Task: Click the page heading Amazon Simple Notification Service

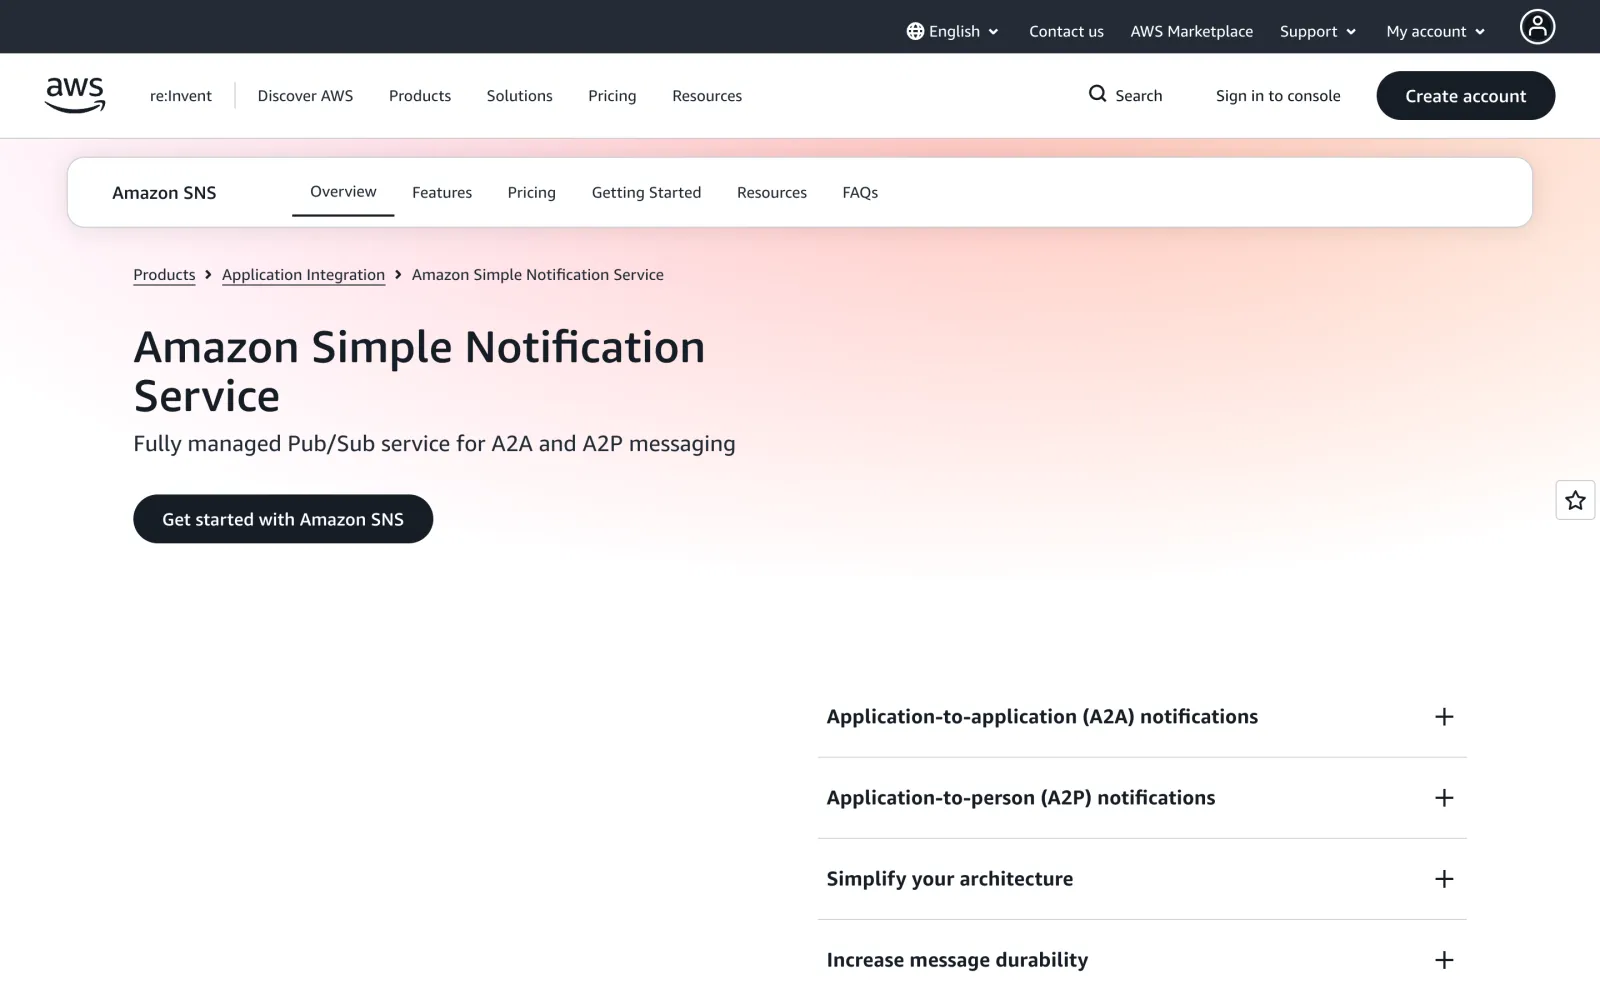Action: tap(419, 371)
